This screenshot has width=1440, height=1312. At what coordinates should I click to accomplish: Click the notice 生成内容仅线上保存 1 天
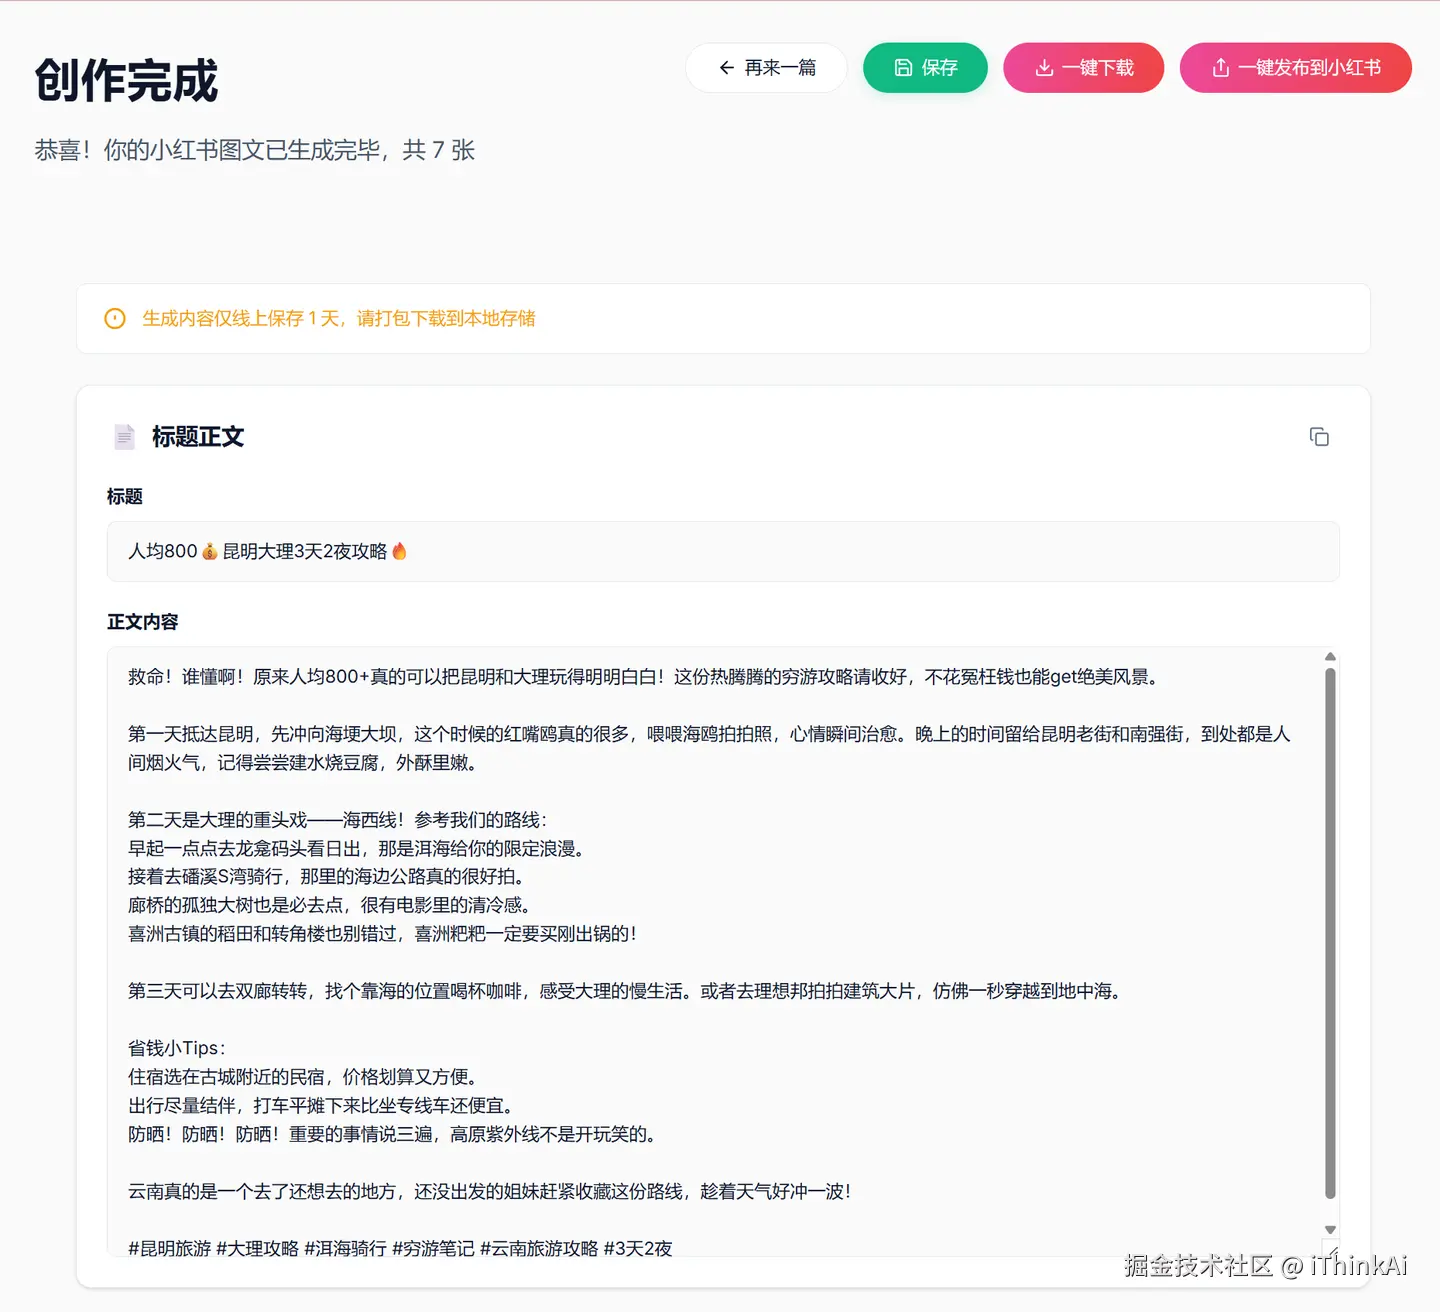click(338, 319)
